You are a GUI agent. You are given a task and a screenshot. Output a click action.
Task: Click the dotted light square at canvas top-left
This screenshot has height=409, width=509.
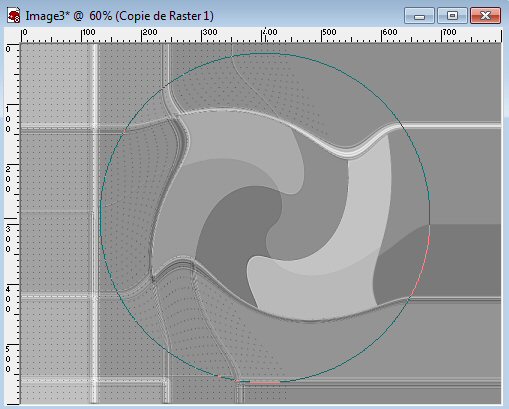(x=56, y=84)
